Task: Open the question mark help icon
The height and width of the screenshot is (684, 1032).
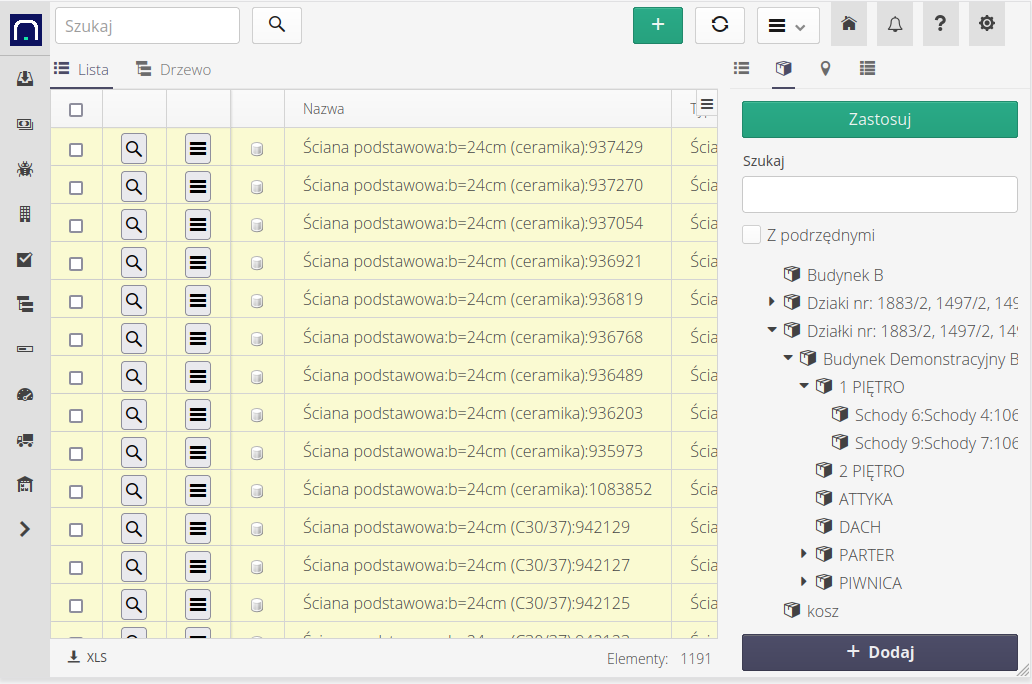Action: [x=940, y=25]
